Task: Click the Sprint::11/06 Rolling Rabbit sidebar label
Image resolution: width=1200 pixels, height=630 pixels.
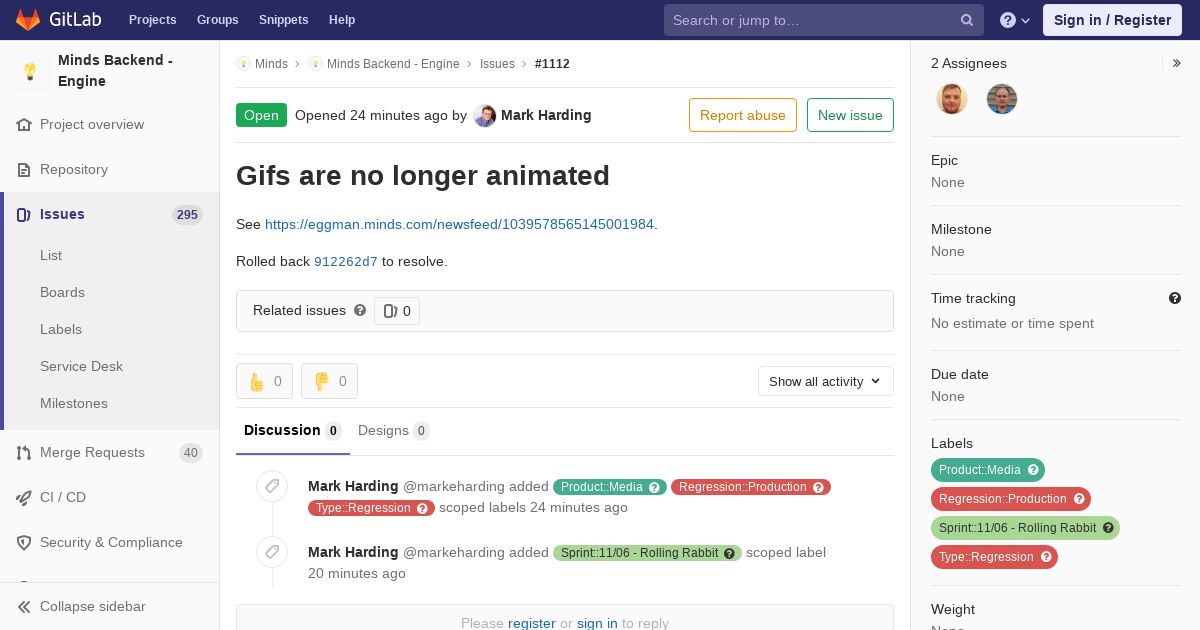Action: pos(1025,528)
